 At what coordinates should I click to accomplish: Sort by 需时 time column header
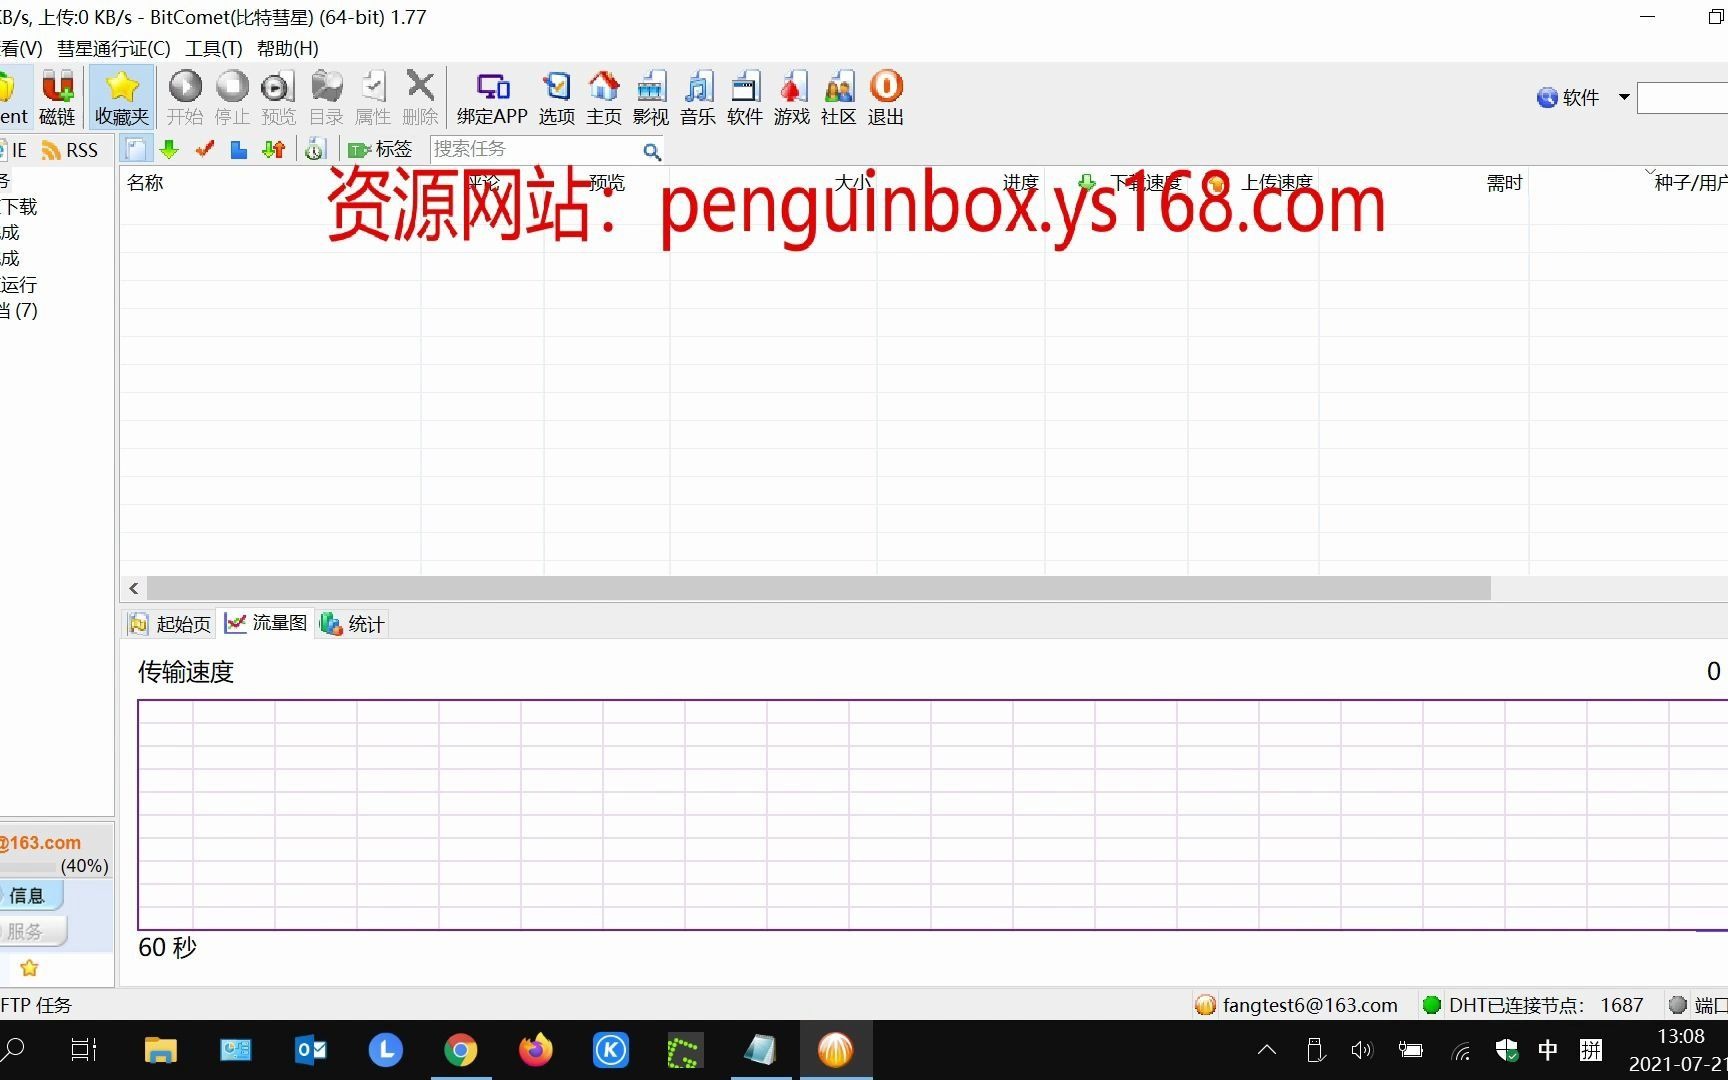1504,182
